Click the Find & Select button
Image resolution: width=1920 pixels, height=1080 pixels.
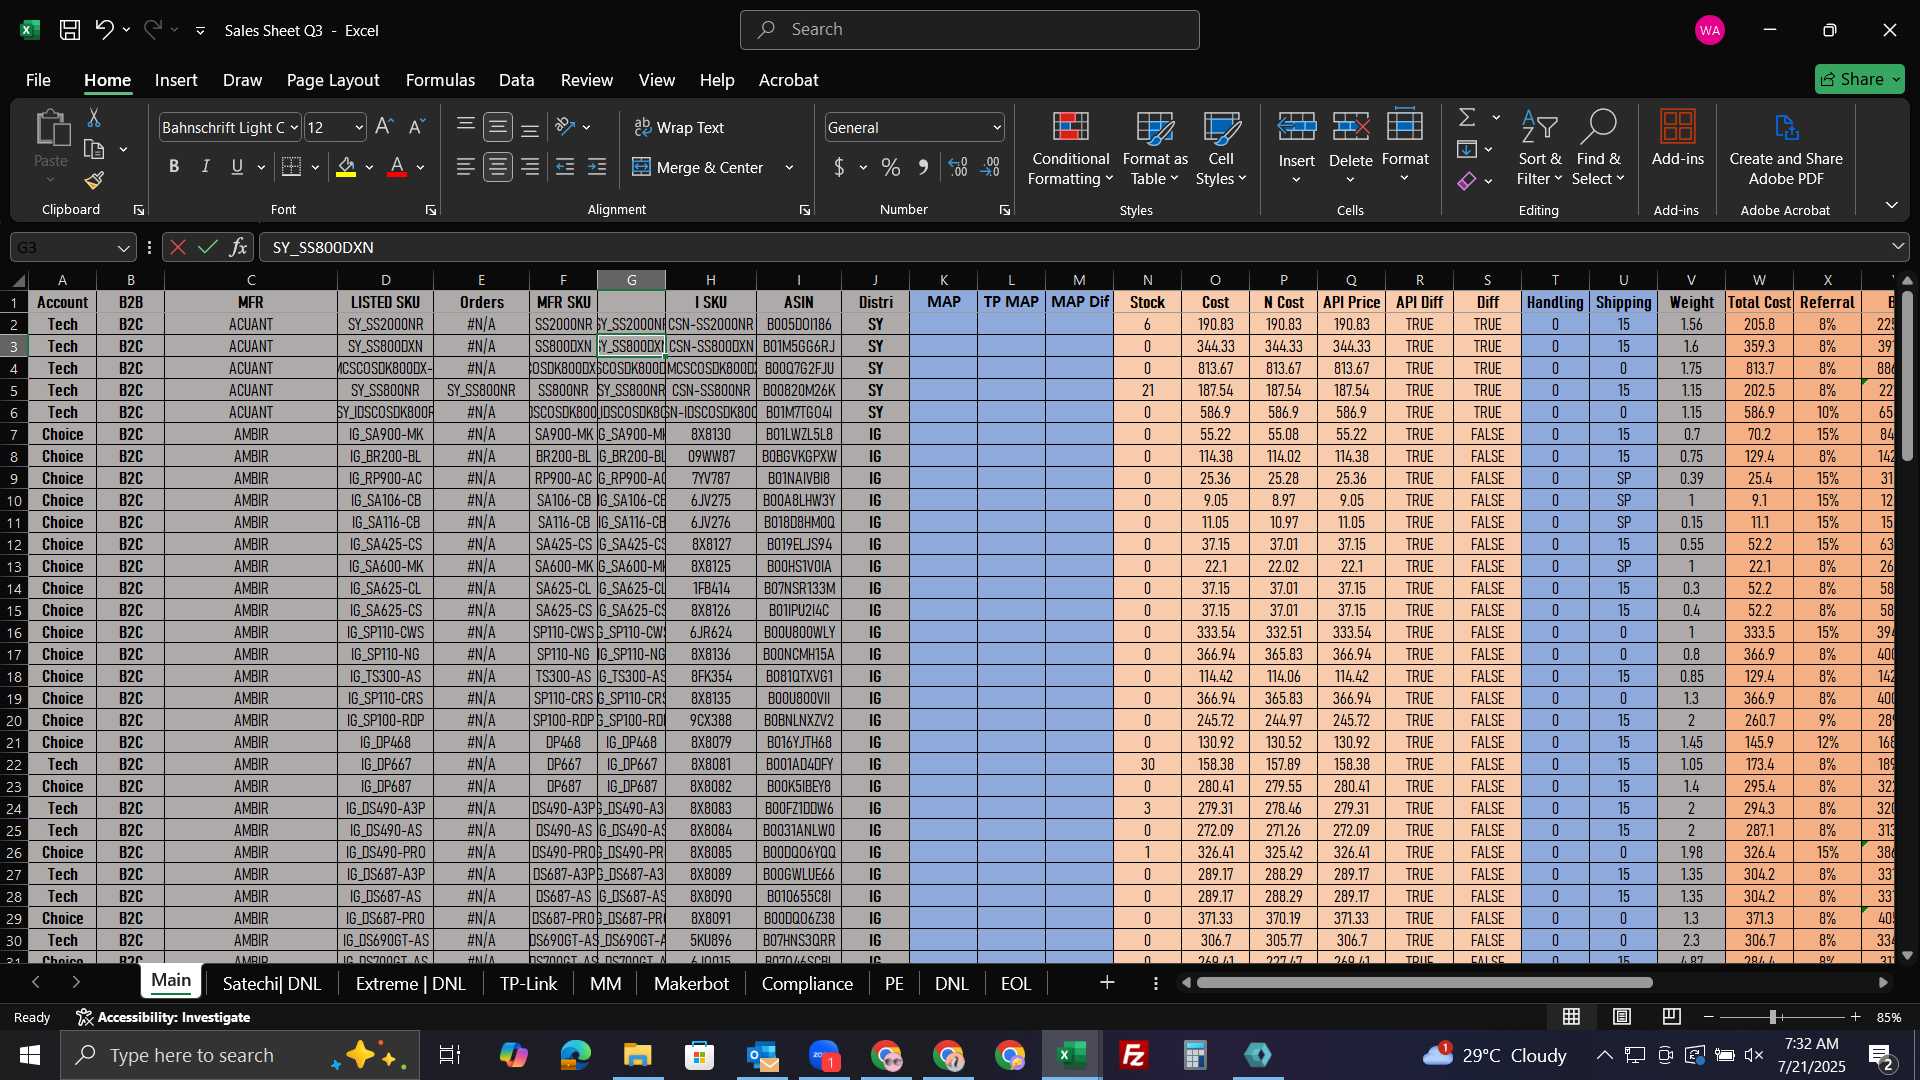click(1597, 148)
